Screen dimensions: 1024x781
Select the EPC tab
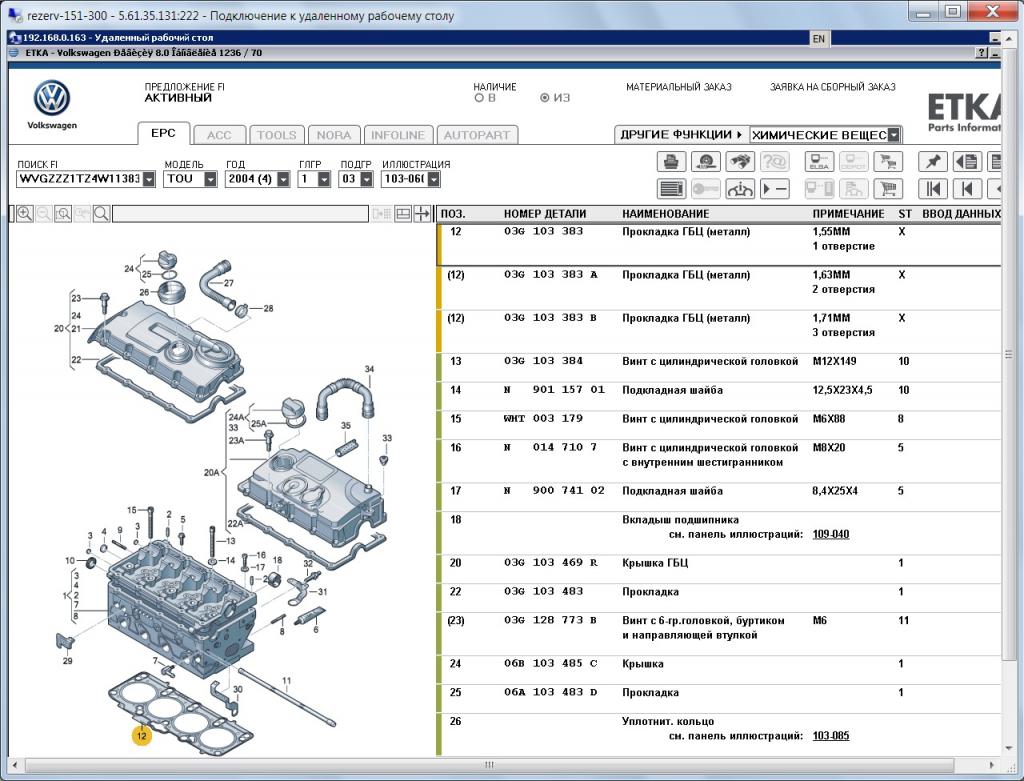point(163,133)
